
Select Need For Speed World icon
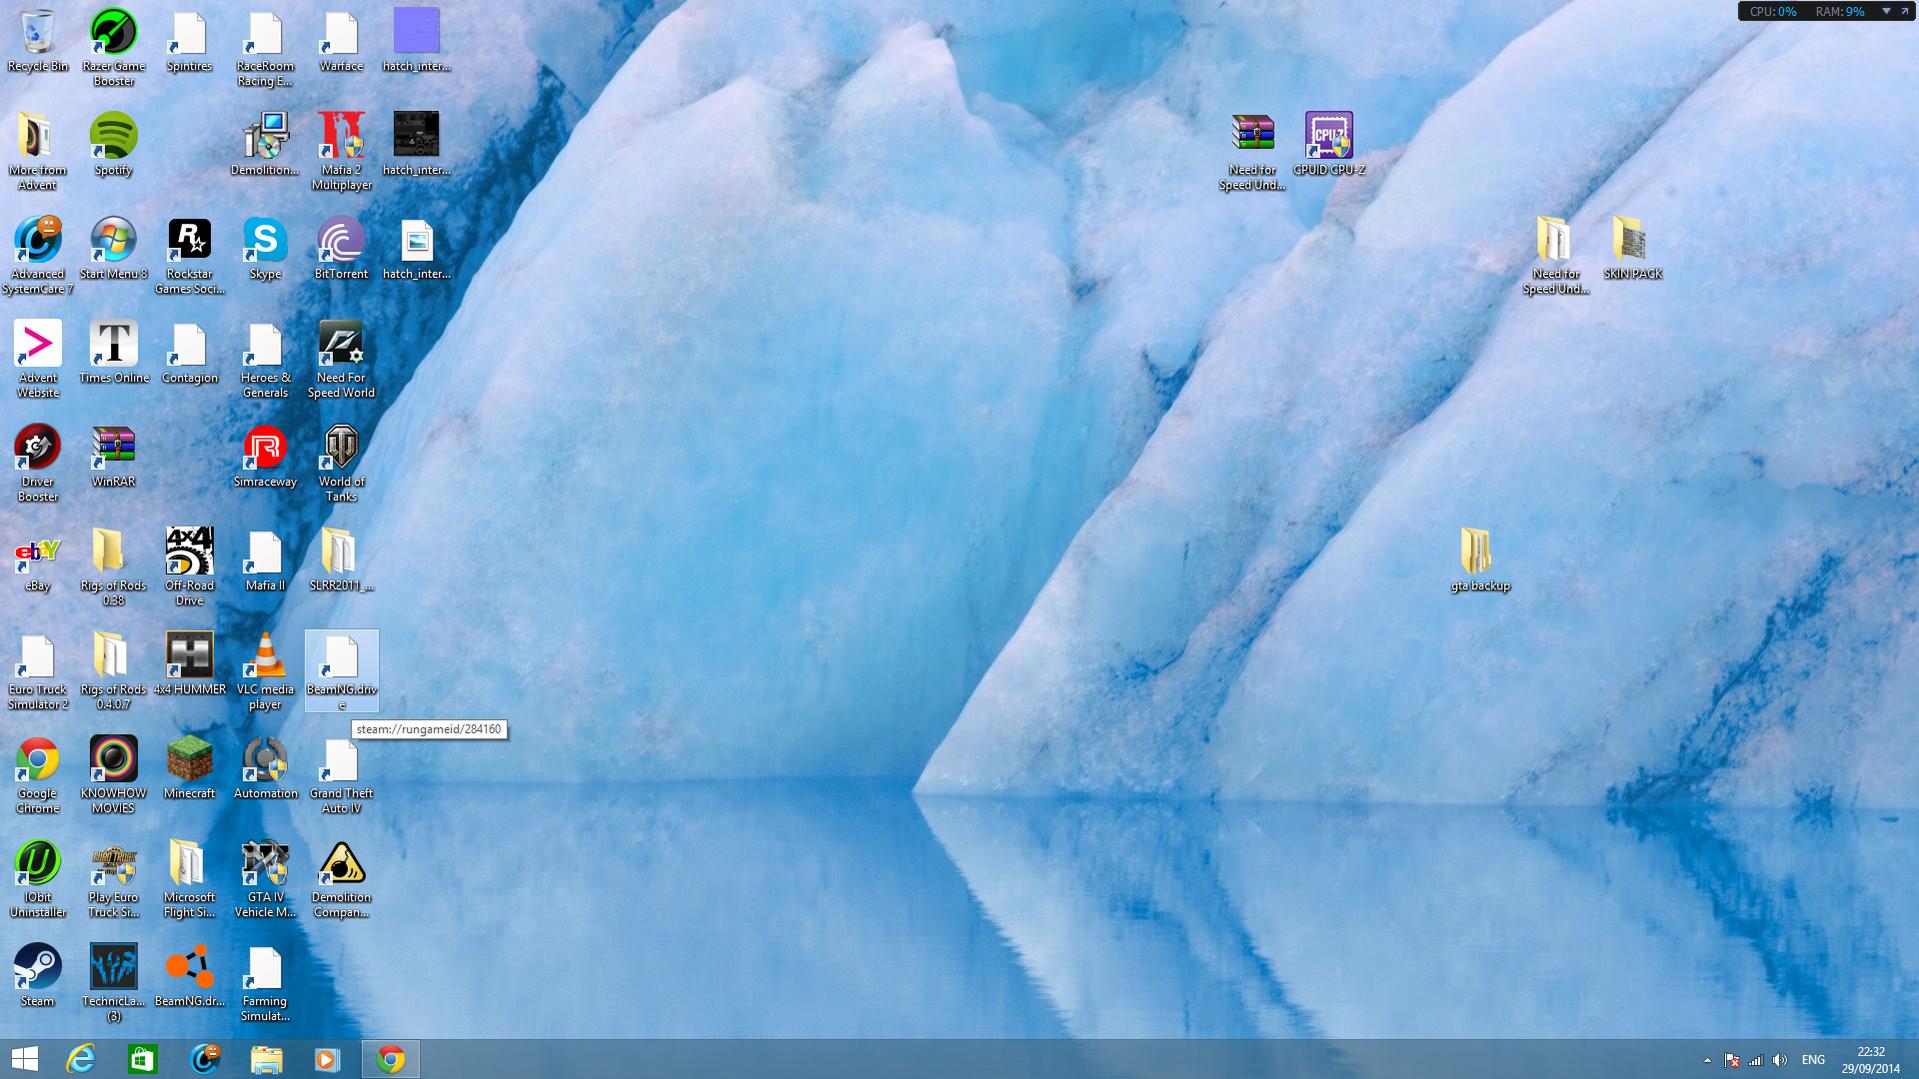coord(341,360)
